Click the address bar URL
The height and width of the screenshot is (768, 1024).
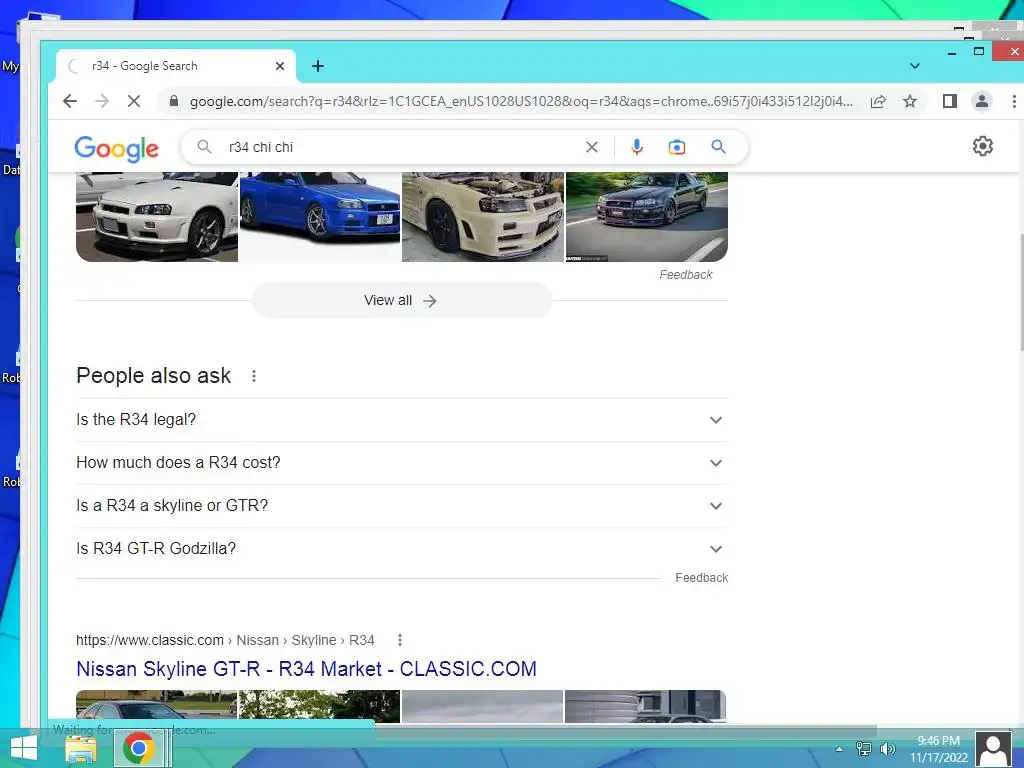[521, 101]
